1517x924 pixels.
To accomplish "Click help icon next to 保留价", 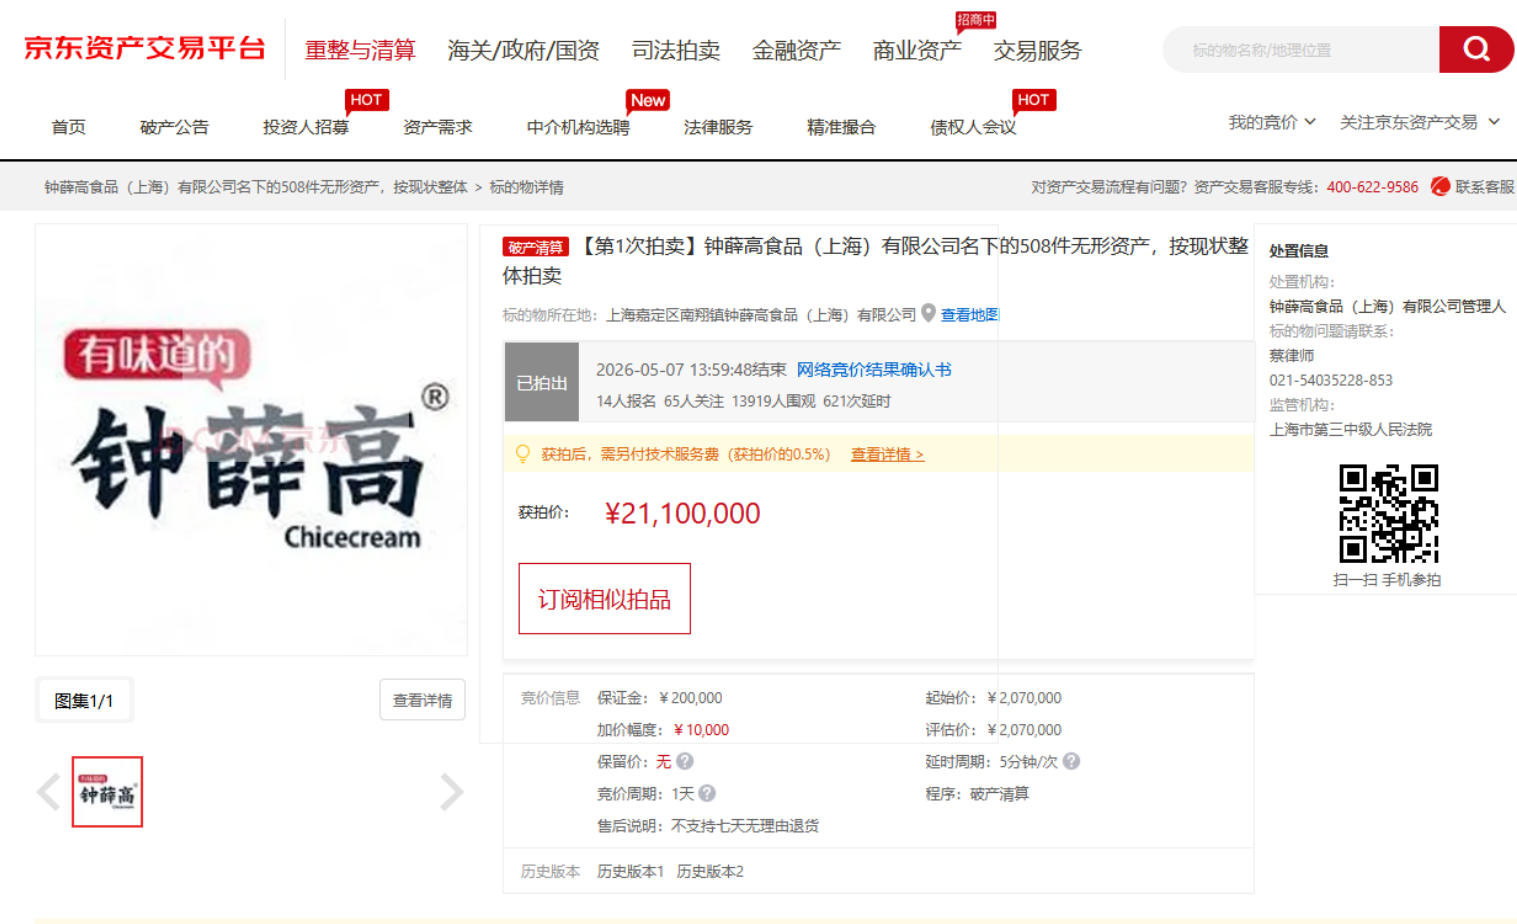I will 685,761.
